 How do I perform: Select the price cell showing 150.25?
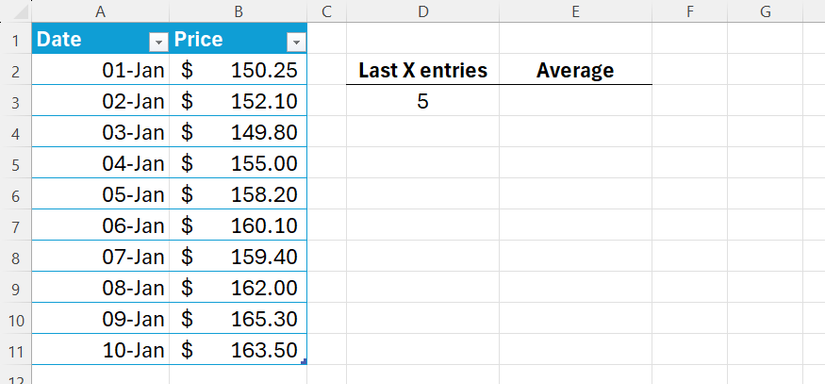coord(238,69)
